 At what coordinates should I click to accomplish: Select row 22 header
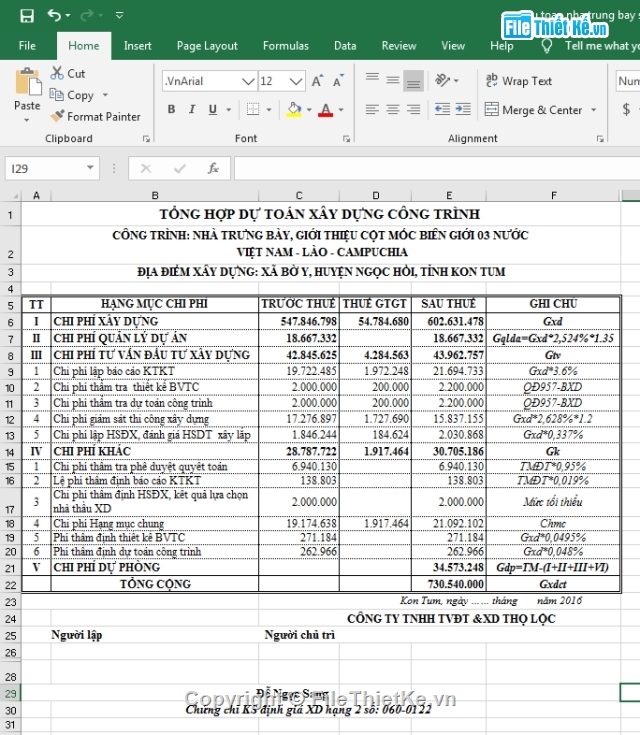point(11,585)
